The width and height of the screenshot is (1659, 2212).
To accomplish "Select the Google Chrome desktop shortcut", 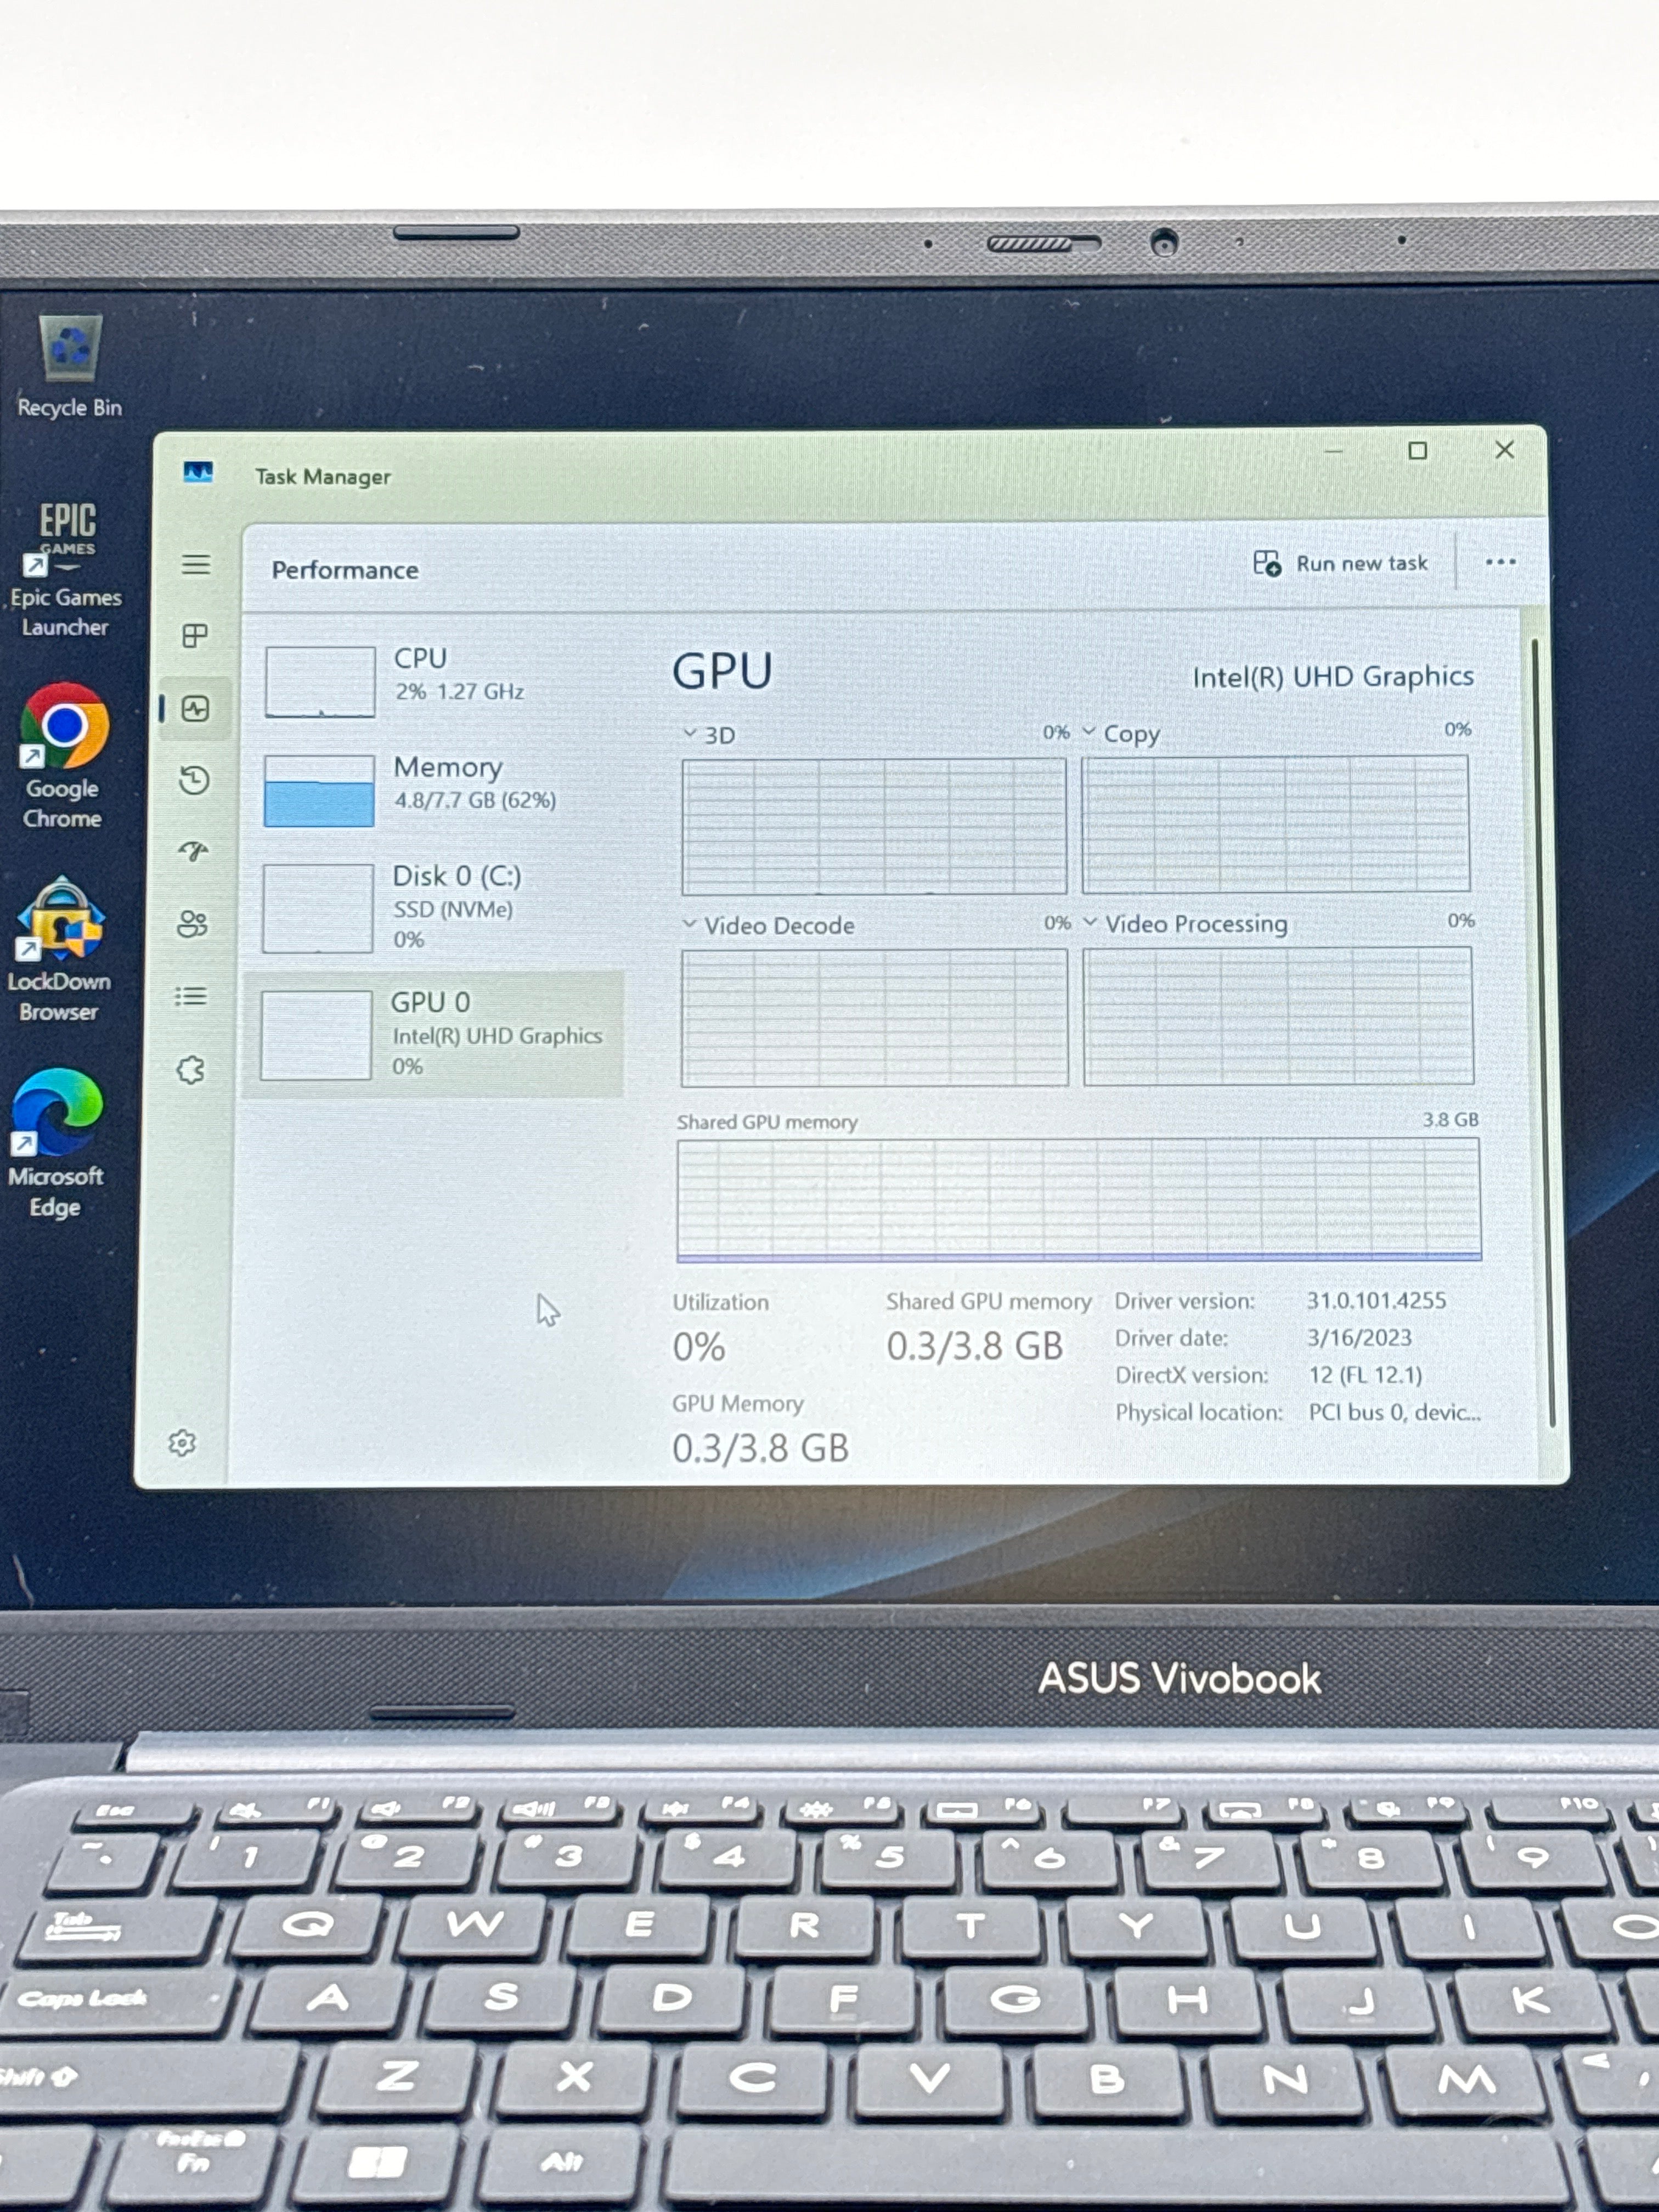I will [x=63, y=756].
